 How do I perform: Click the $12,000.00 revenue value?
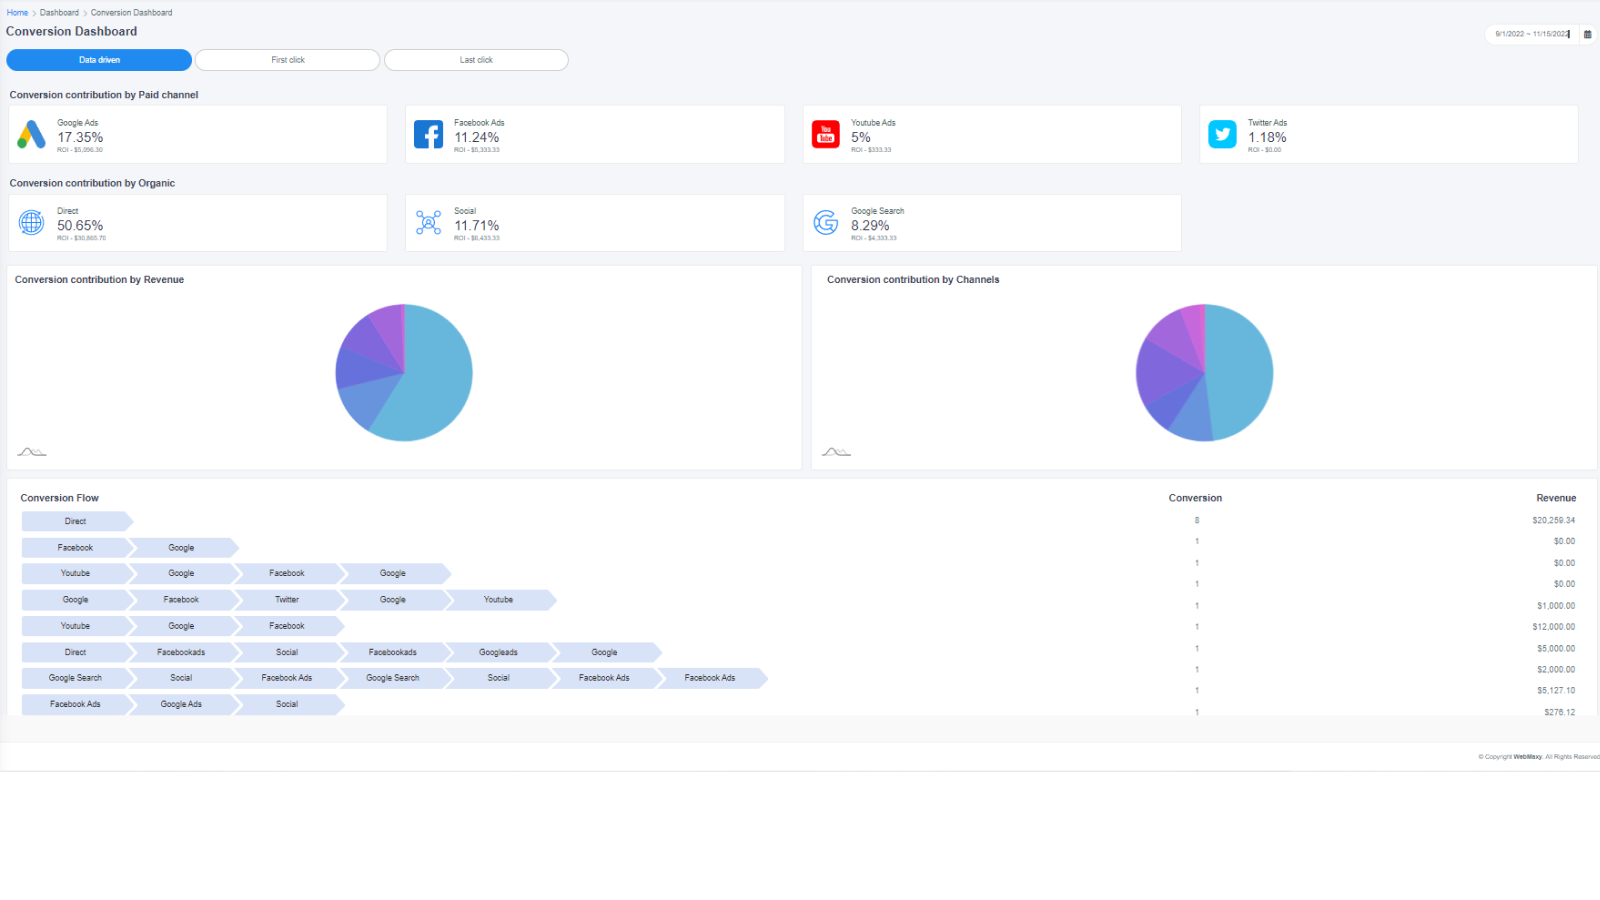(1553, 627)
